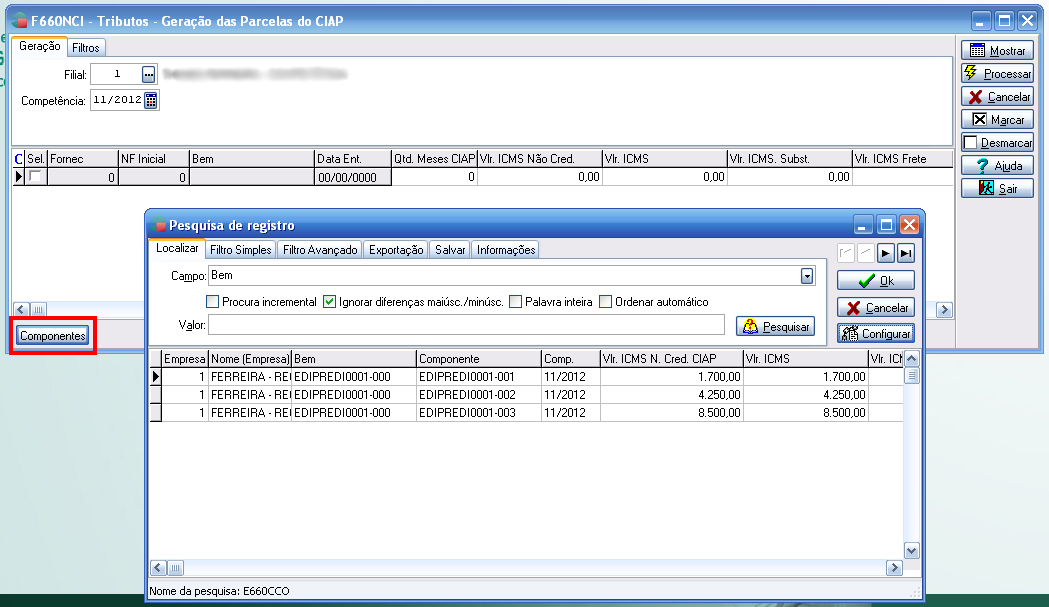Click the Componente column header
The image size is (1049, 607).
point(478,359)
